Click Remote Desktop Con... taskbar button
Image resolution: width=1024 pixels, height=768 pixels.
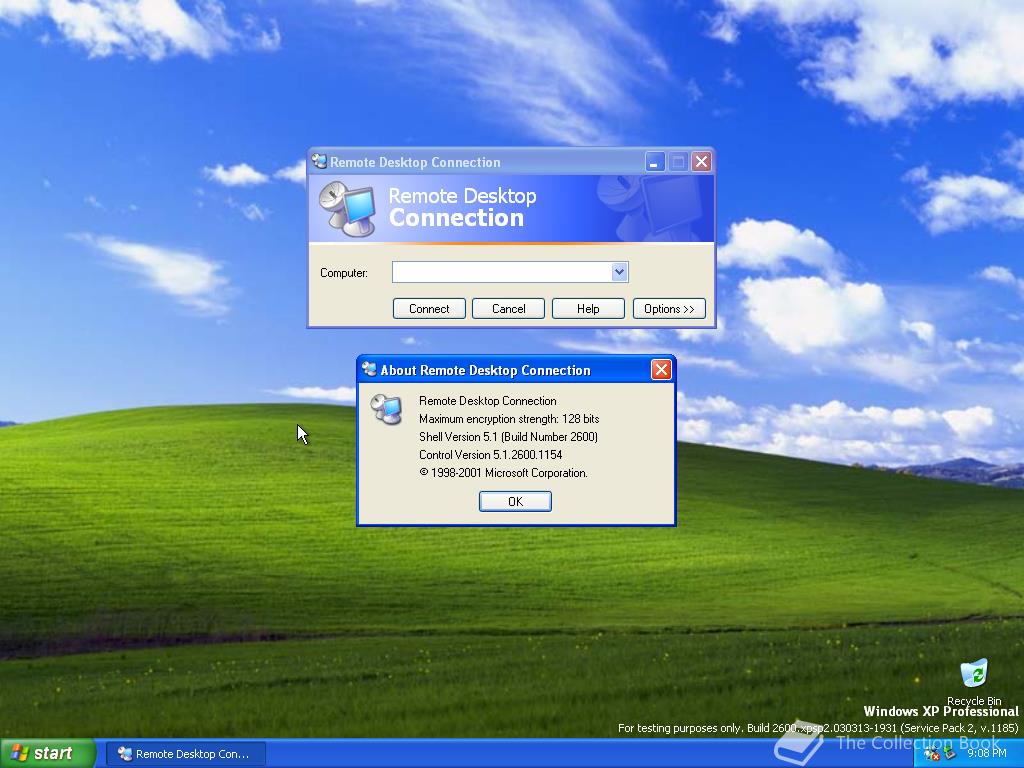pyautogui.click(x=185, y=754)
